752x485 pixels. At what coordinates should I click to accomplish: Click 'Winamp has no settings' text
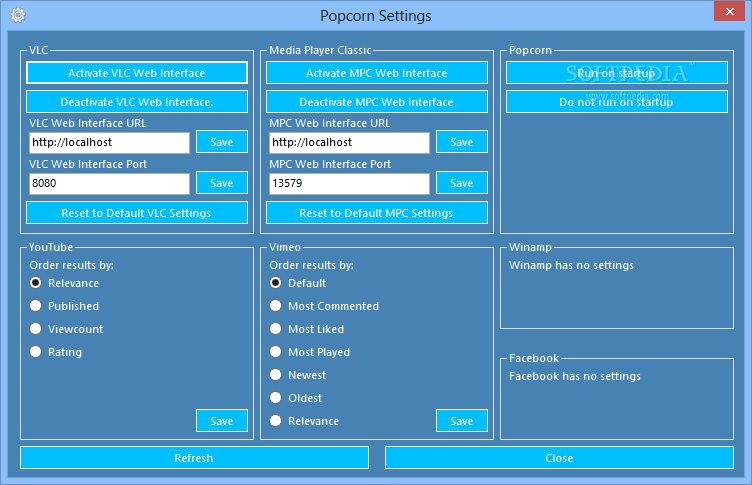click(x=571, y=265)
